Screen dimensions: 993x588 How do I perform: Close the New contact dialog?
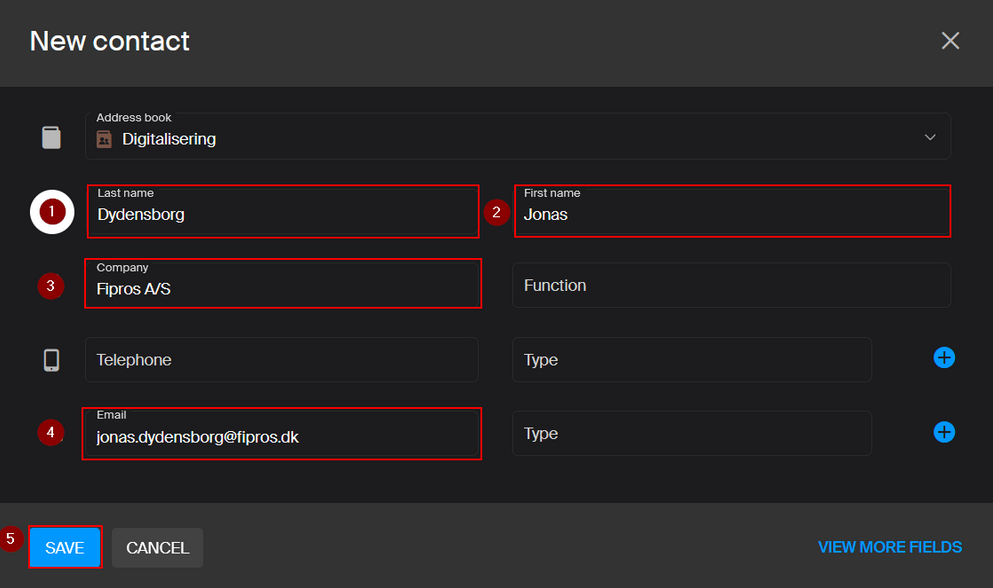[950, 41]
